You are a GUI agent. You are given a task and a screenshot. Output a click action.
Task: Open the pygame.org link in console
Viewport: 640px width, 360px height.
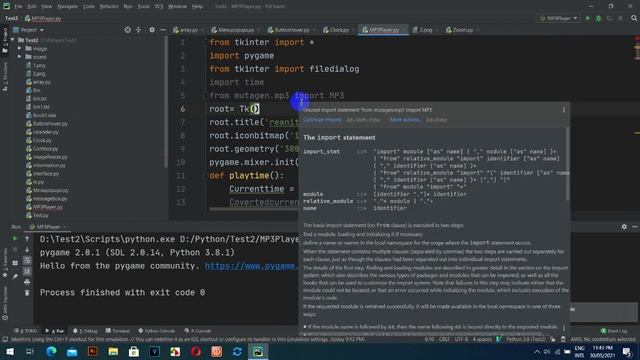[251, 266]
